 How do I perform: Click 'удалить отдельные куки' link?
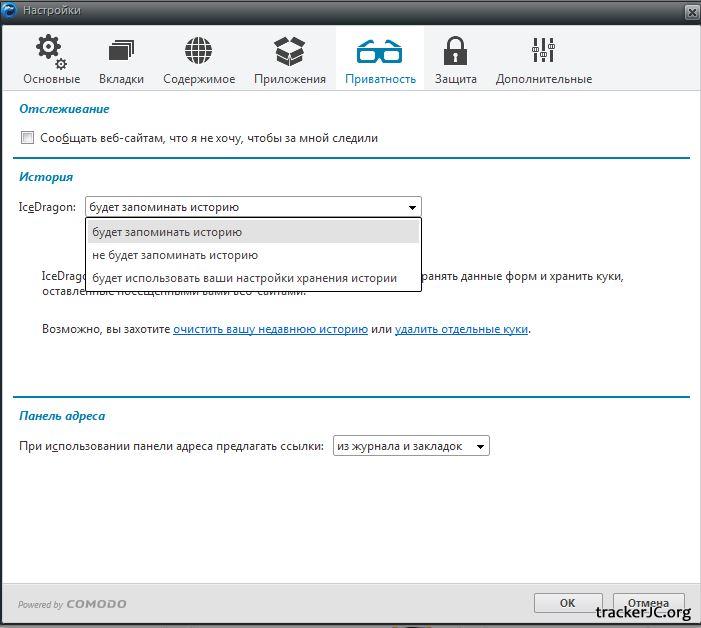tap(461, 328)
